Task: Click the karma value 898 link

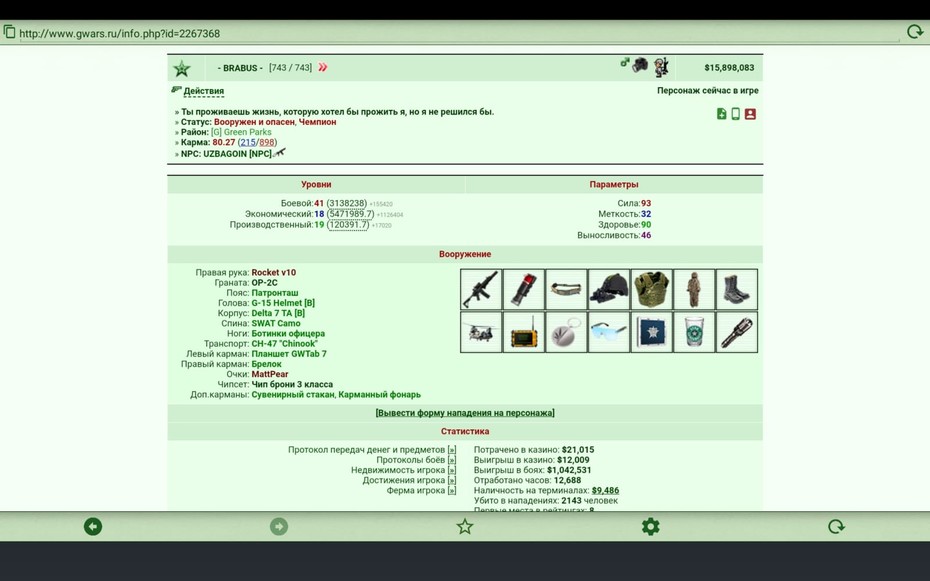Action: (x=267, y=142)
